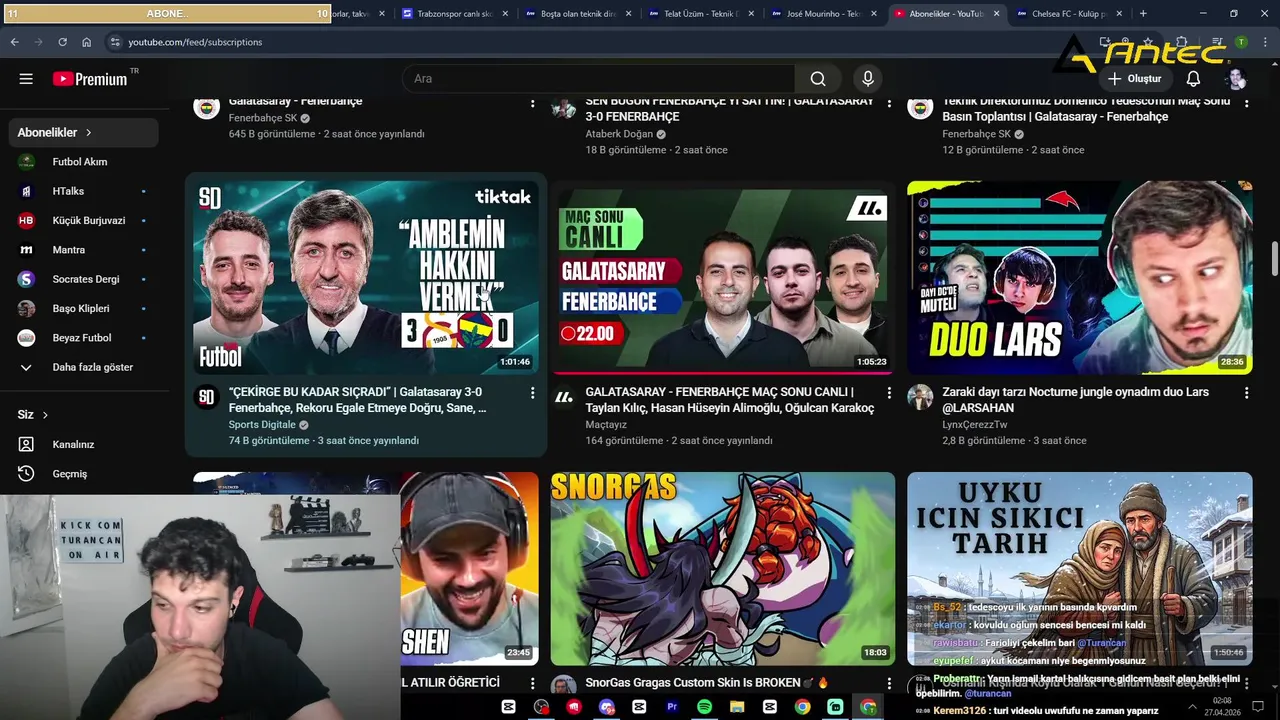Screen dimensions: 1280x720
Task: Click the Ataberk Doğan channel name
Action: [619, 134]
